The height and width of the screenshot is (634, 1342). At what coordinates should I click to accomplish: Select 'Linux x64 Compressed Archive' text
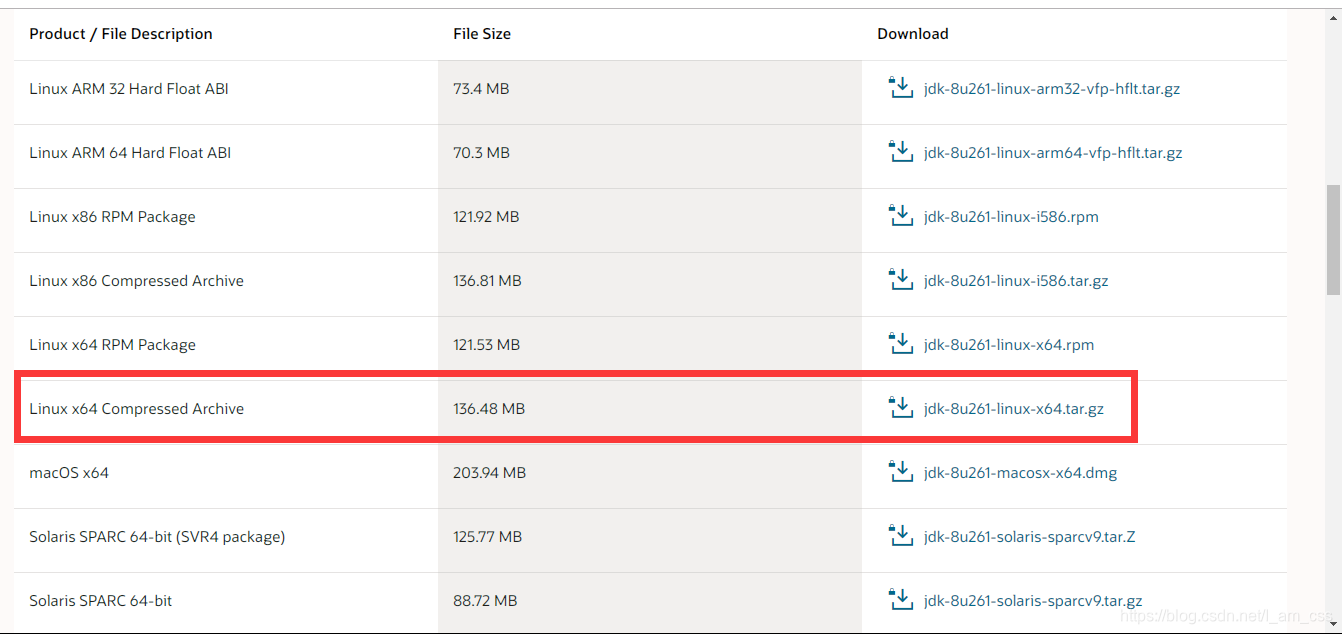coord(136,409)
